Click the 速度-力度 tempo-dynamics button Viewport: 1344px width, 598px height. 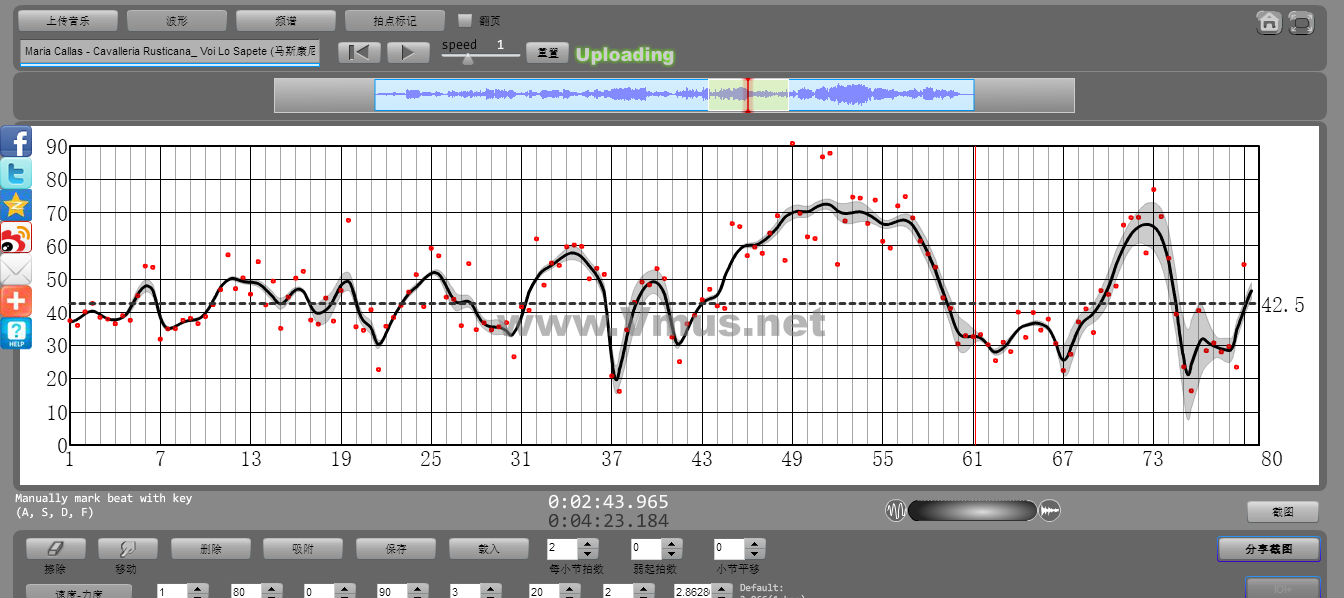(77, 592)
